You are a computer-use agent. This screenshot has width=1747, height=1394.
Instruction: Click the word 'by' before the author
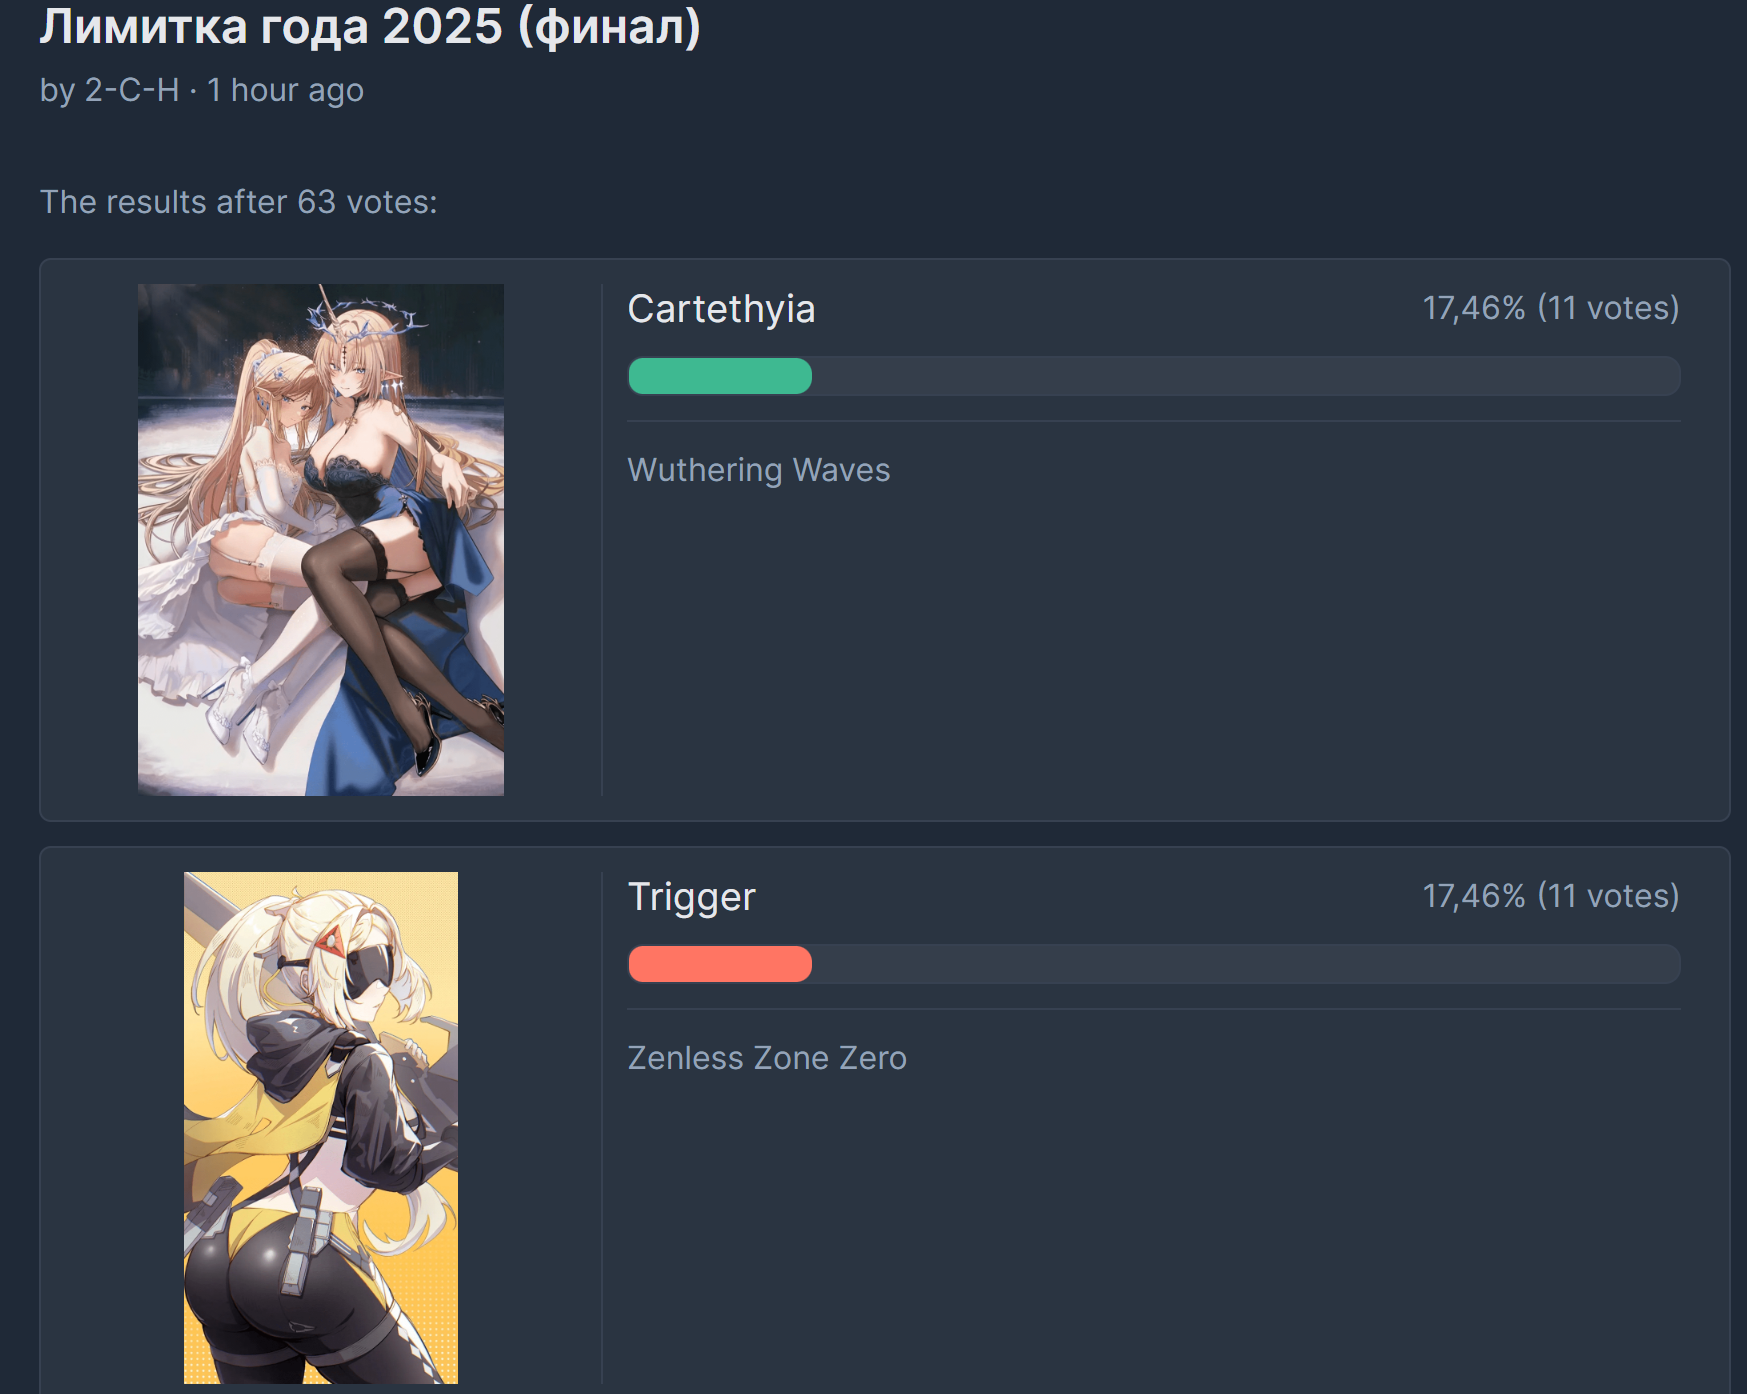(57, 91)
